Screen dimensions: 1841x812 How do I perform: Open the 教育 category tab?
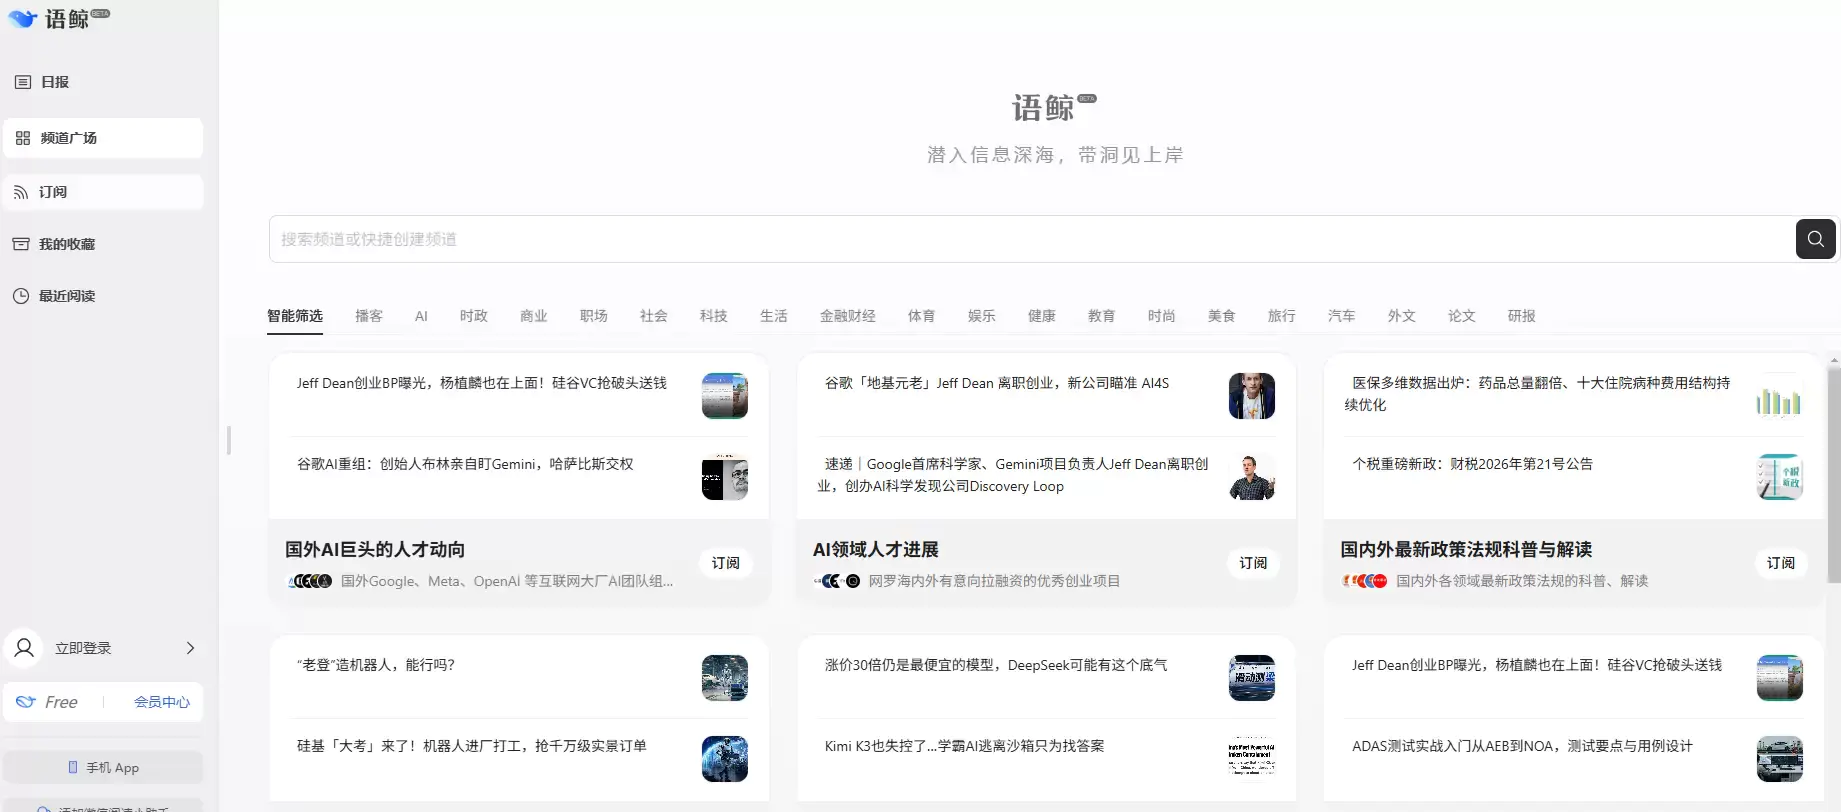pos(1102,316)
